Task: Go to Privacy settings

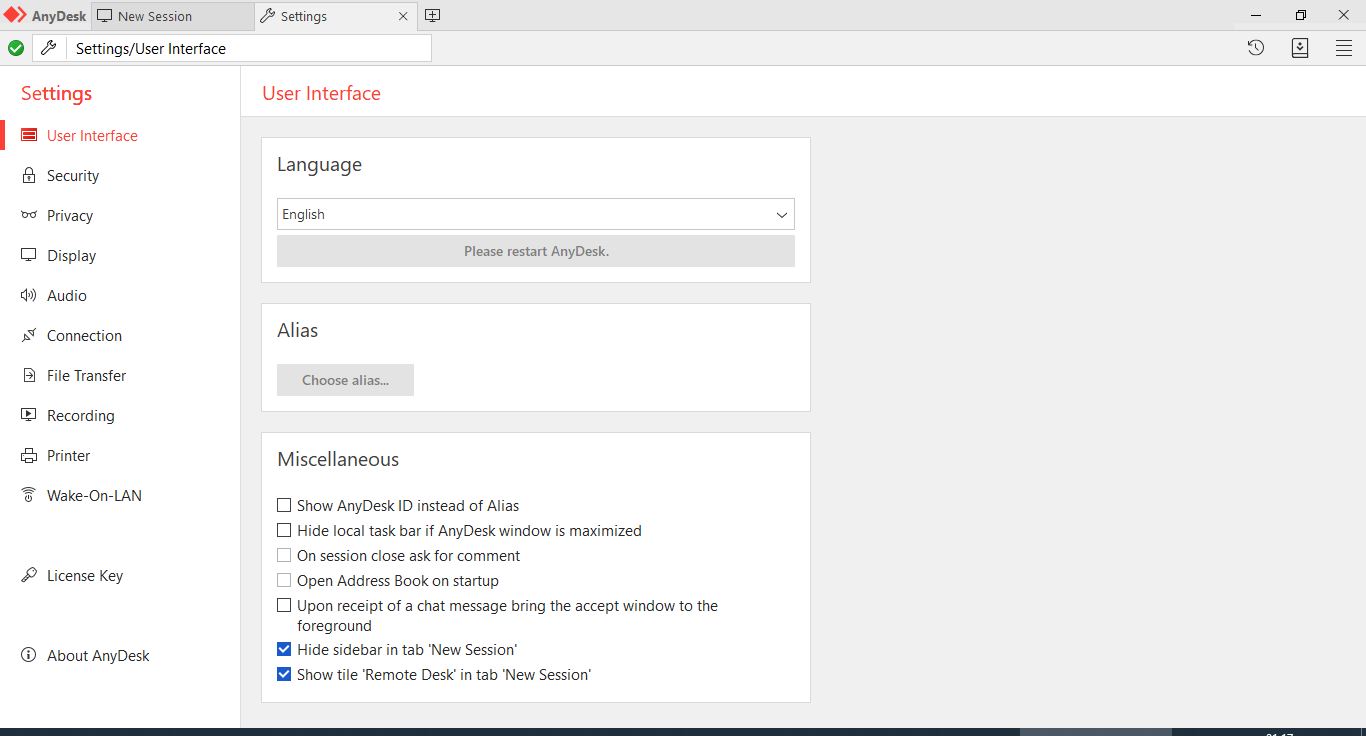Action: [70, 216]
